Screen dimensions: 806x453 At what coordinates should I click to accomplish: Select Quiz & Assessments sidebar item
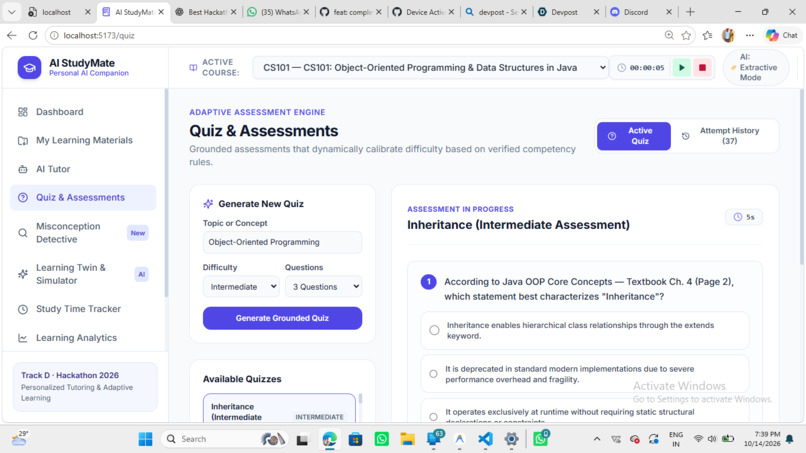pyautogui.click(x=83, y=197)
